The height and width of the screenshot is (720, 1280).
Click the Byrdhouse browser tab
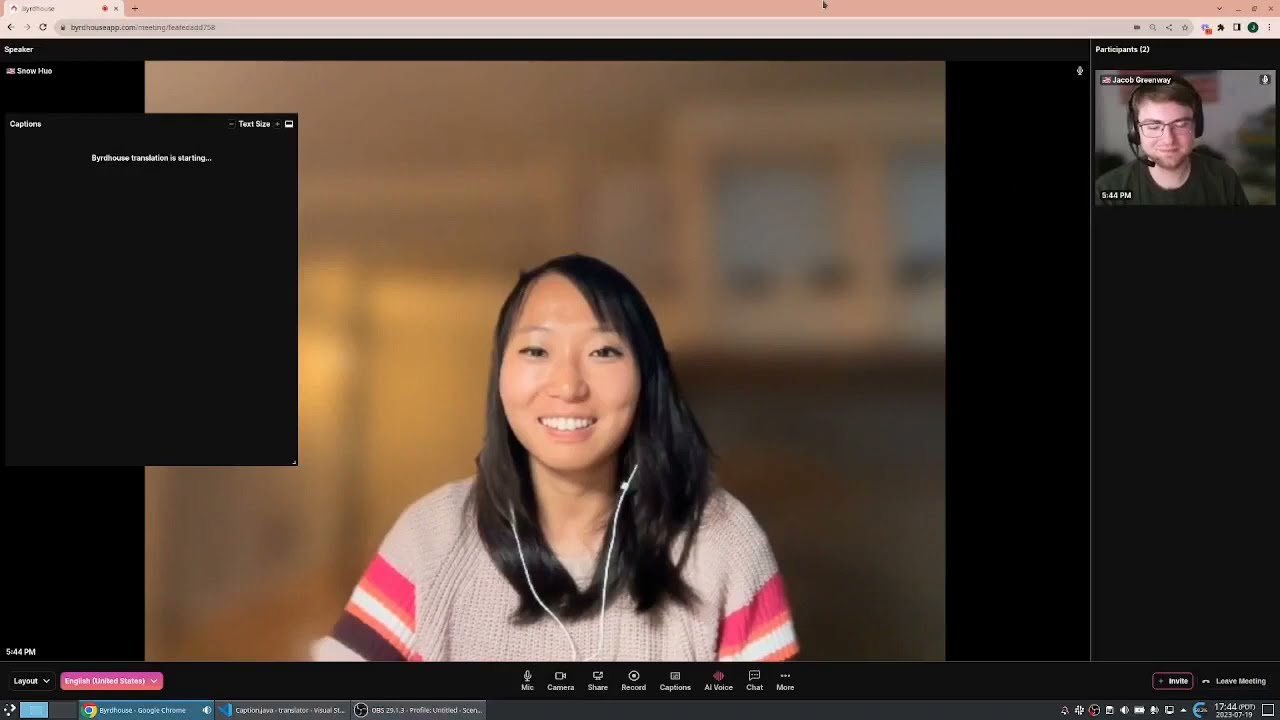pos(62,8)
